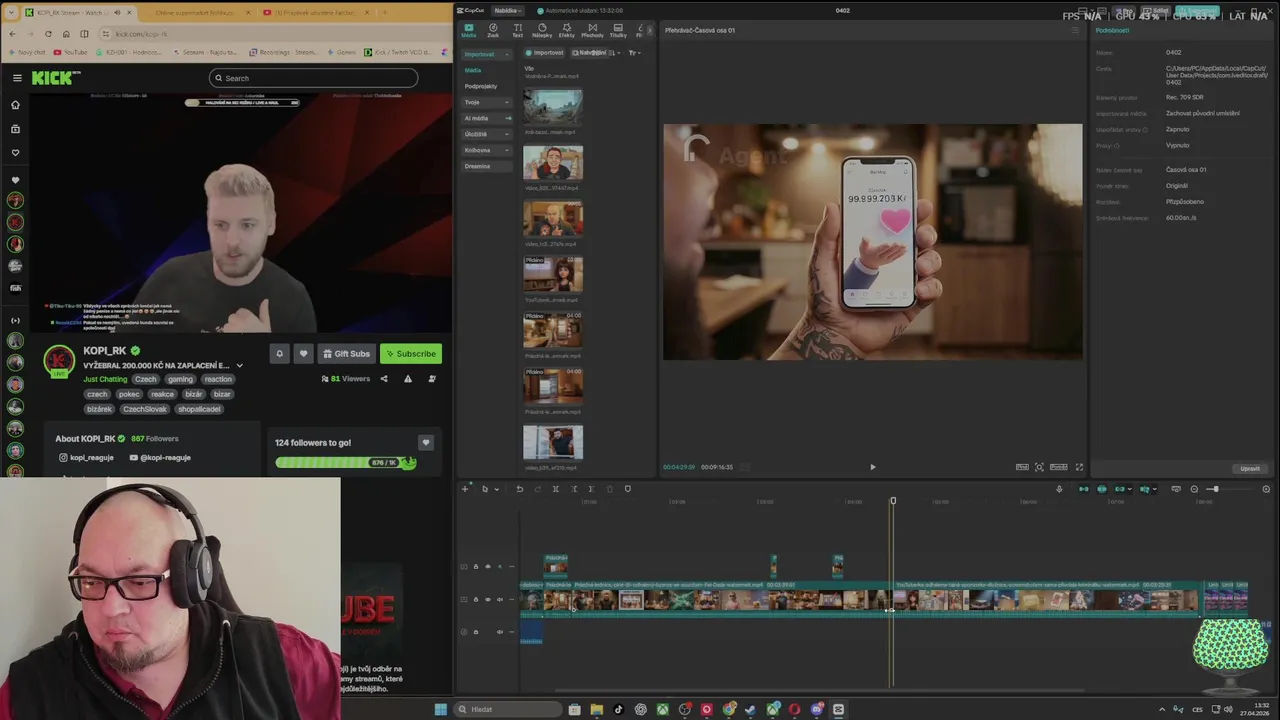This screenshot has width=1280, height=720.
Task: Start voiceover recording with microphone icon
Action: click(1059, 489)
